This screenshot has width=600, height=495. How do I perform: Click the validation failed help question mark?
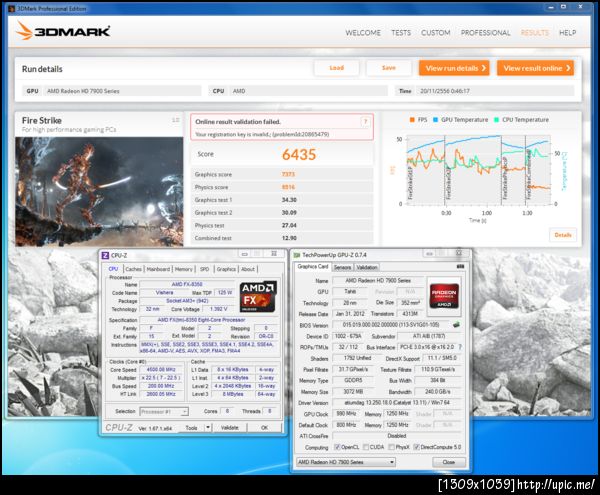coord(365,122)
